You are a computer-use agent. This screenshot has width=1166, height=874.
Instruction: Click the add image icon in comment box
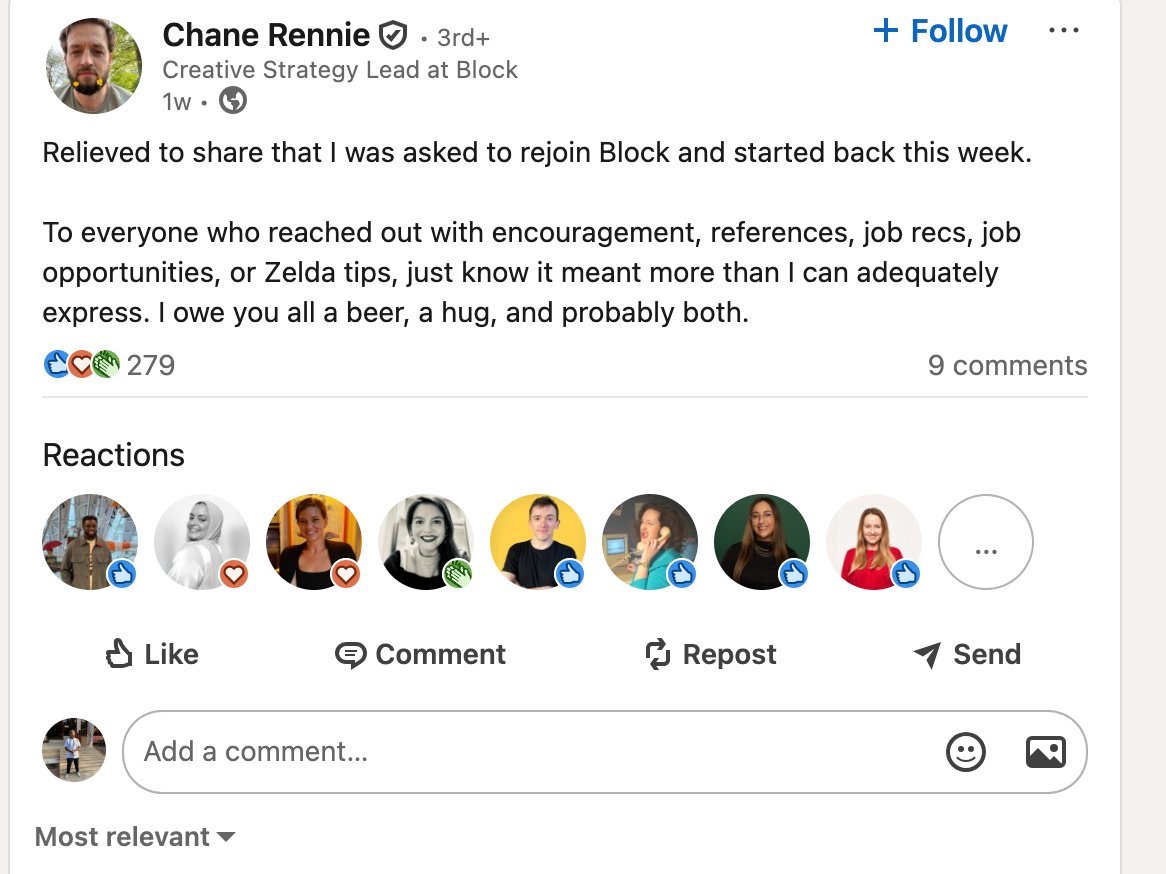coord(1045,752)
